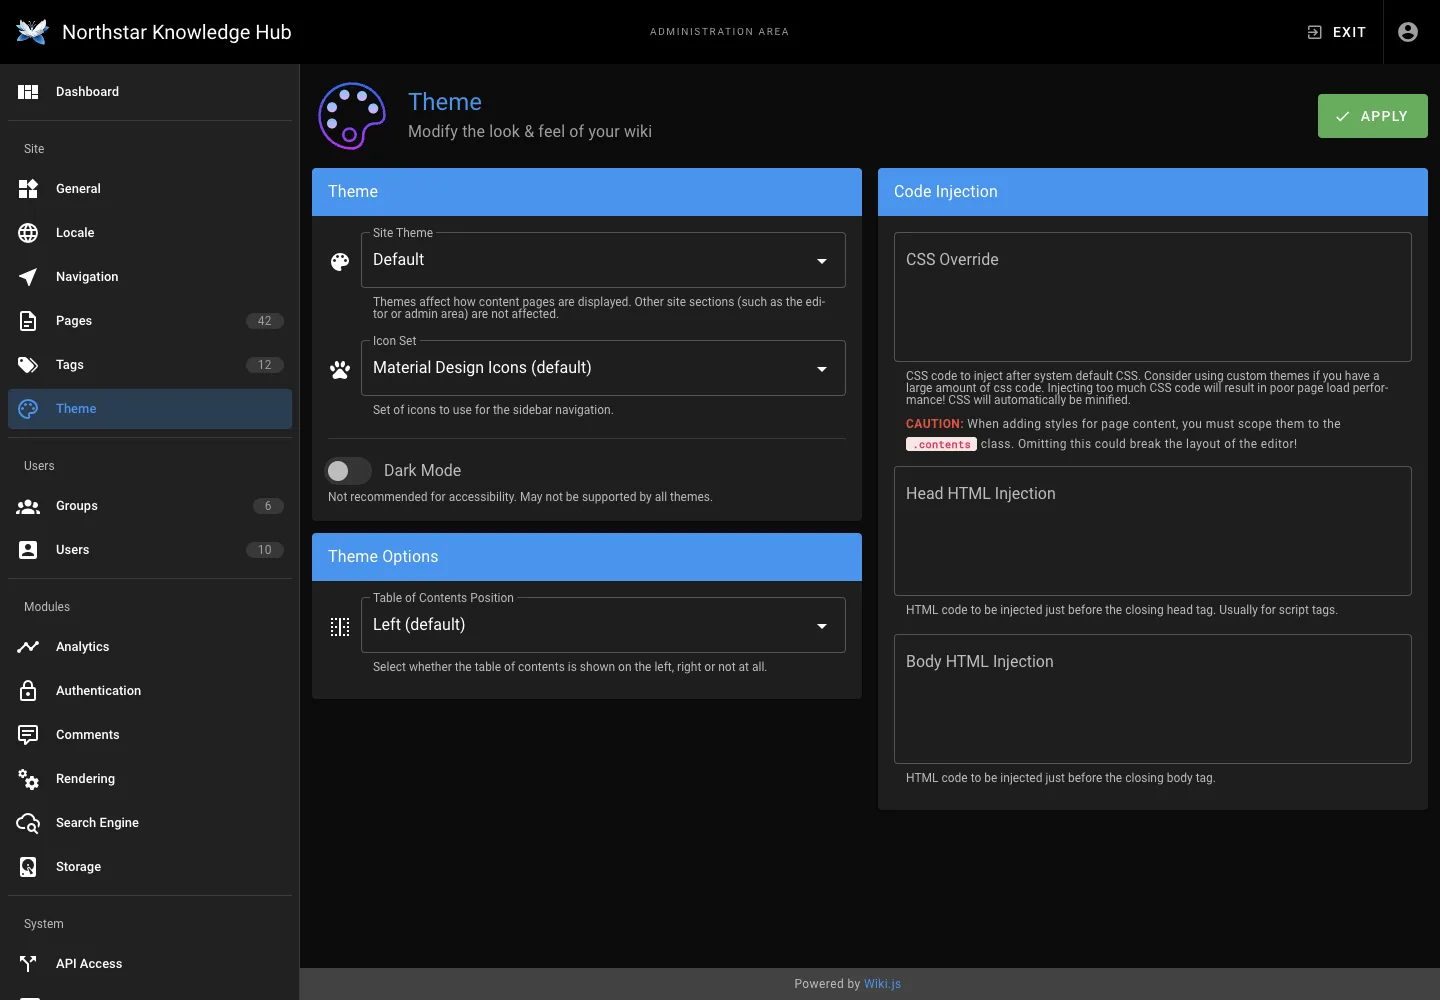Image resolution: width=1440 pixels, height=1000 pixels.
Task: Click the API Access fork icon
Action: [x=28, y=964]
